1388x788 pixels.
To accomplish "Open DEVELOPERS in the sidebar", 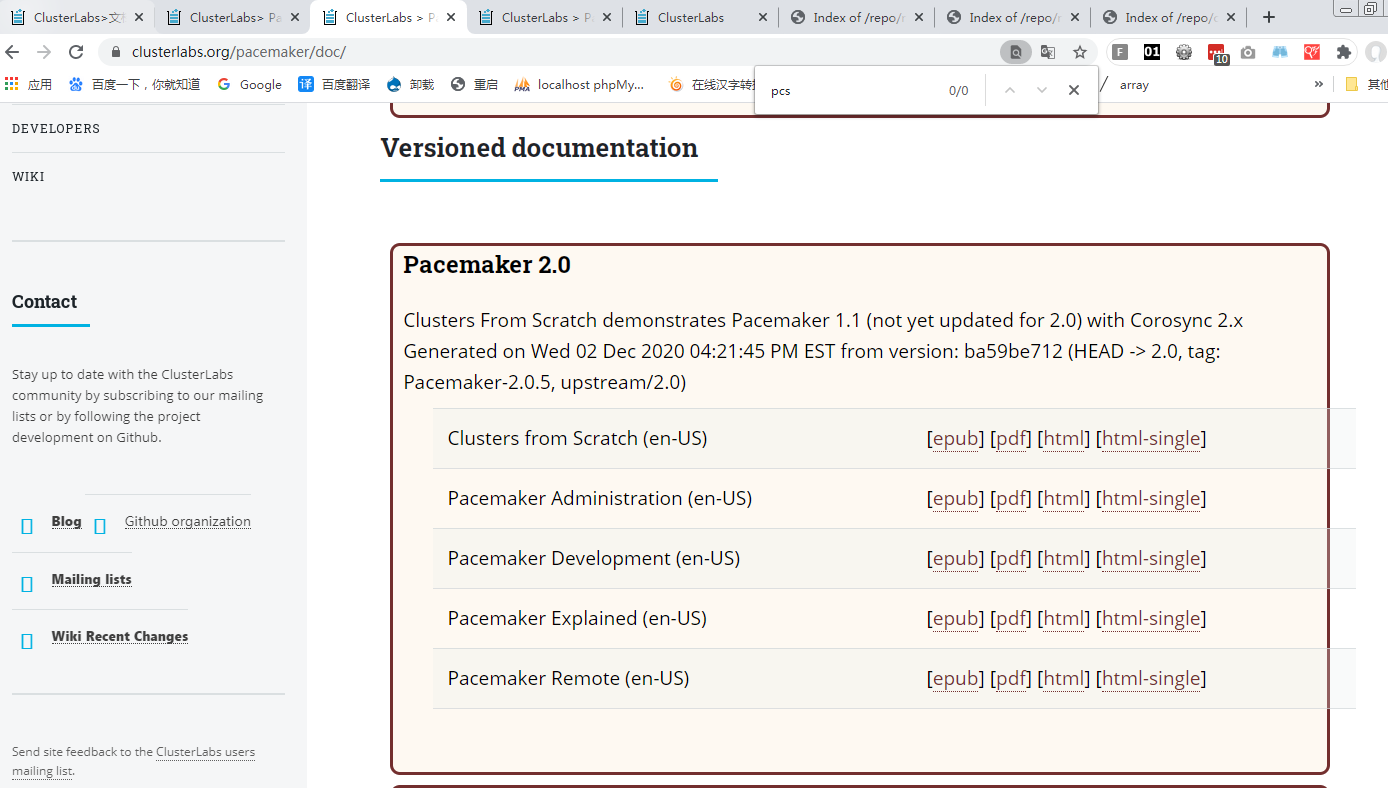I will [x=56, y=128].
